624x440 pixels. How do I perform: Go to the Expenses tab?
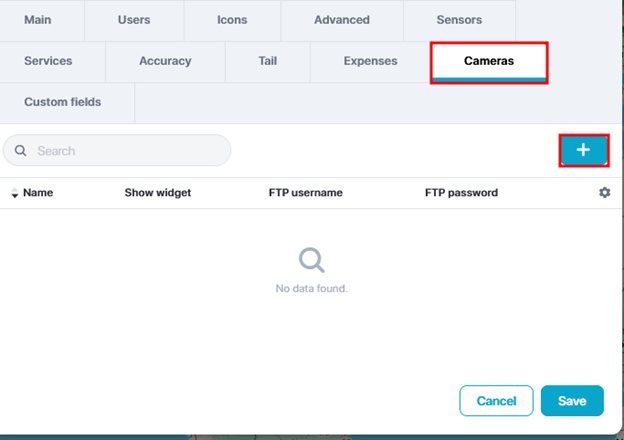(x=370, y=61)
